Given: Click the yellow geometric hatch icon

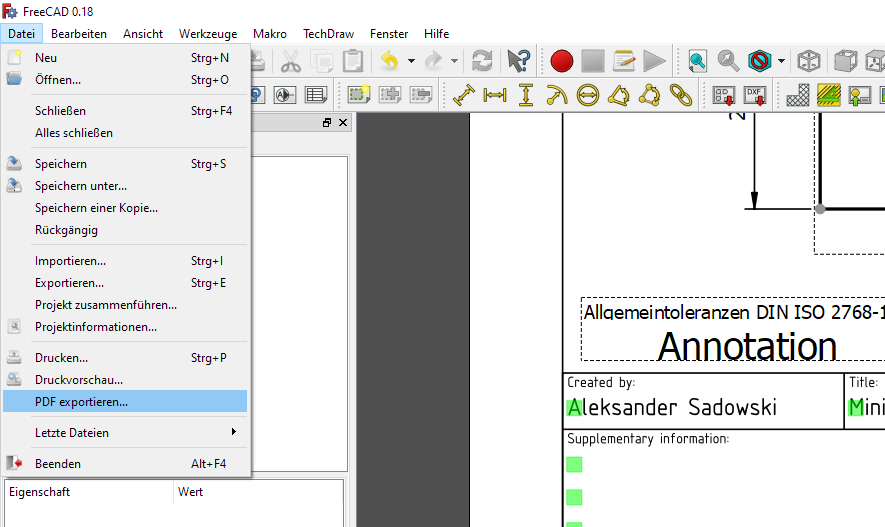Looking at the screenshot, I should coord(829,95).
